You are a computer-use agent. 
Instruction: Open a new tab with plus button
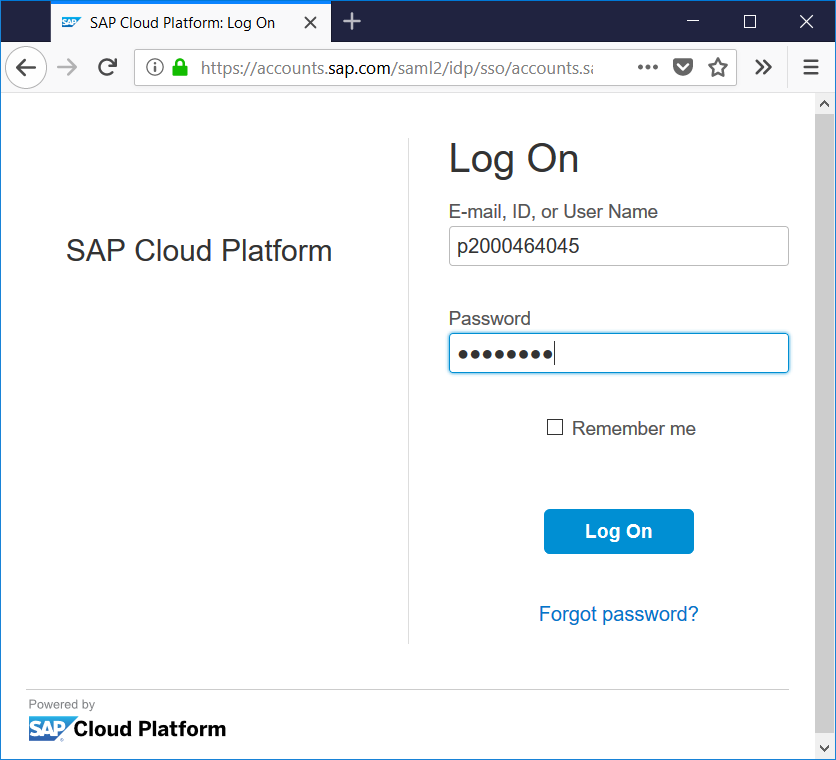point(351,21)
